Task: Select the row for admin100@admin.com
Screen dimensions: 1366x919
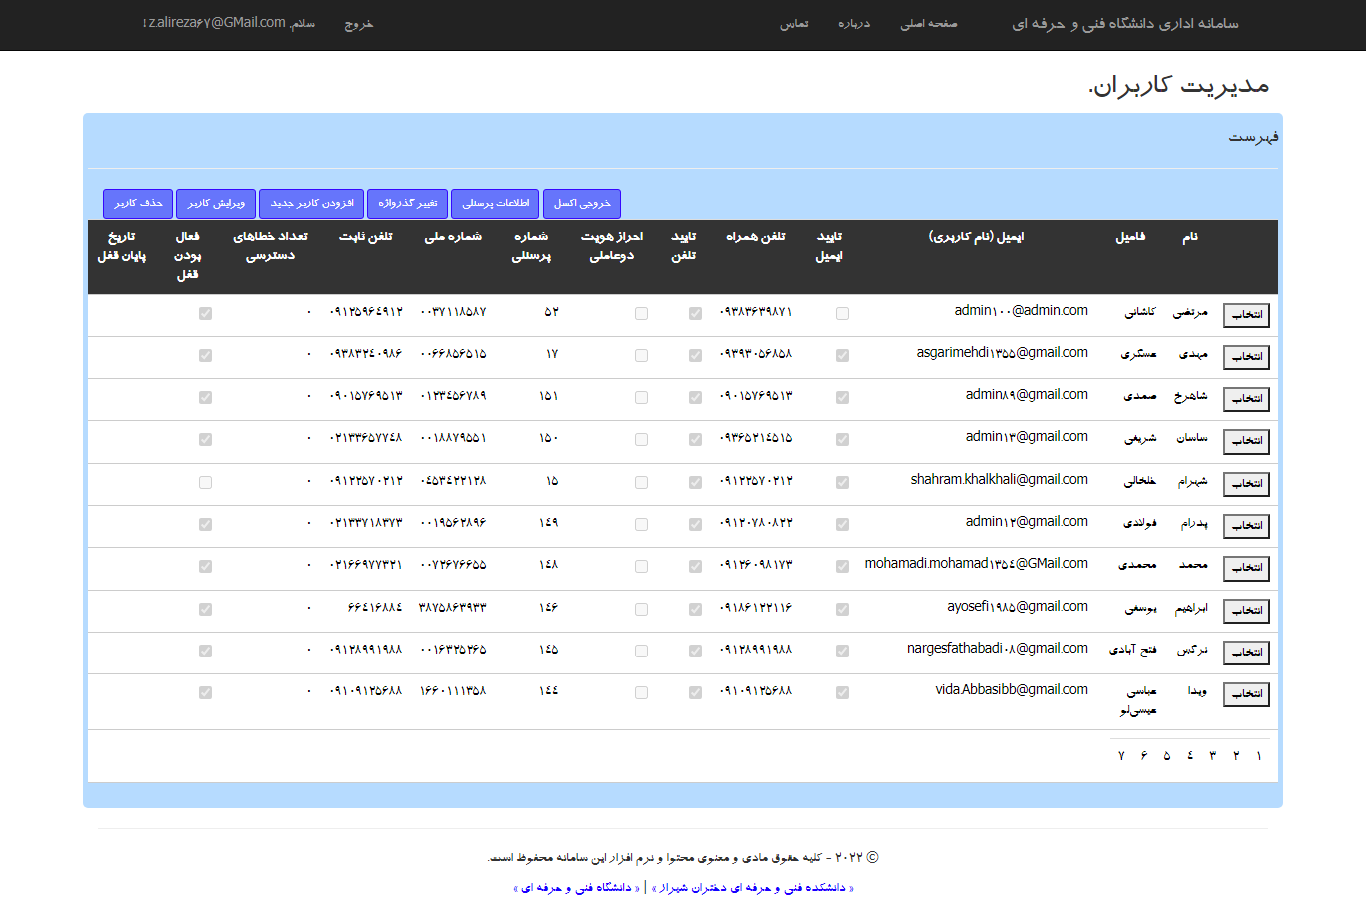Action: 1246,315
